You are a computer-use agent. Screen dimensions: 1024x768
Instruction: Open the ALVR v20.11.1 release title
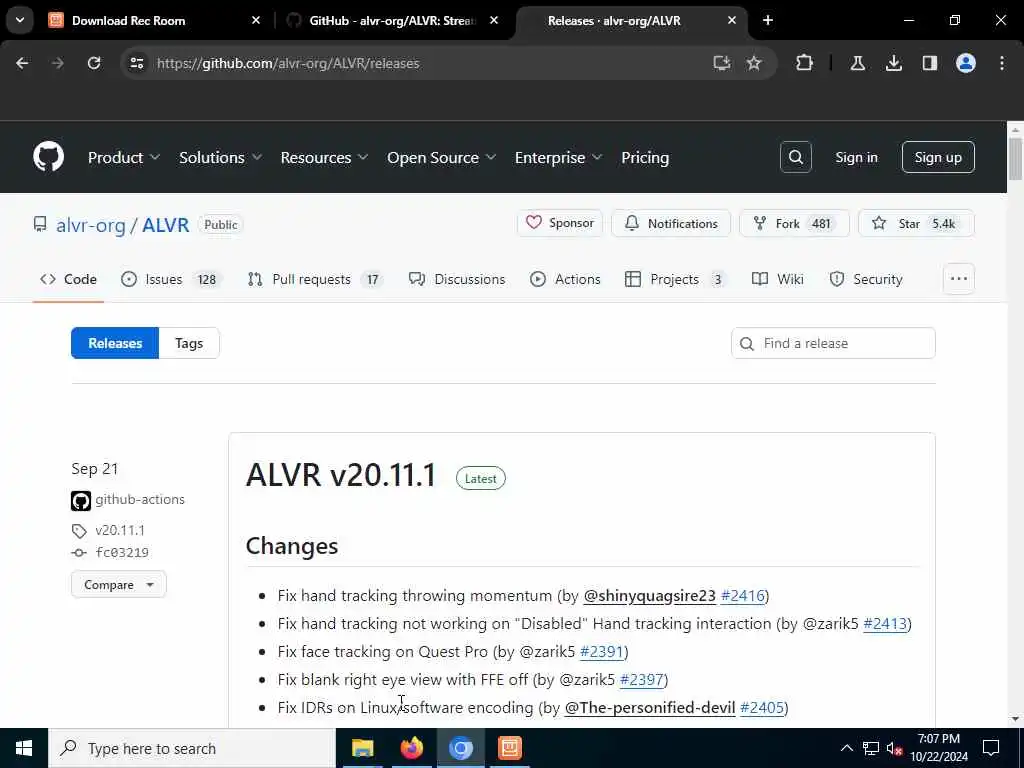pos(341,475)
